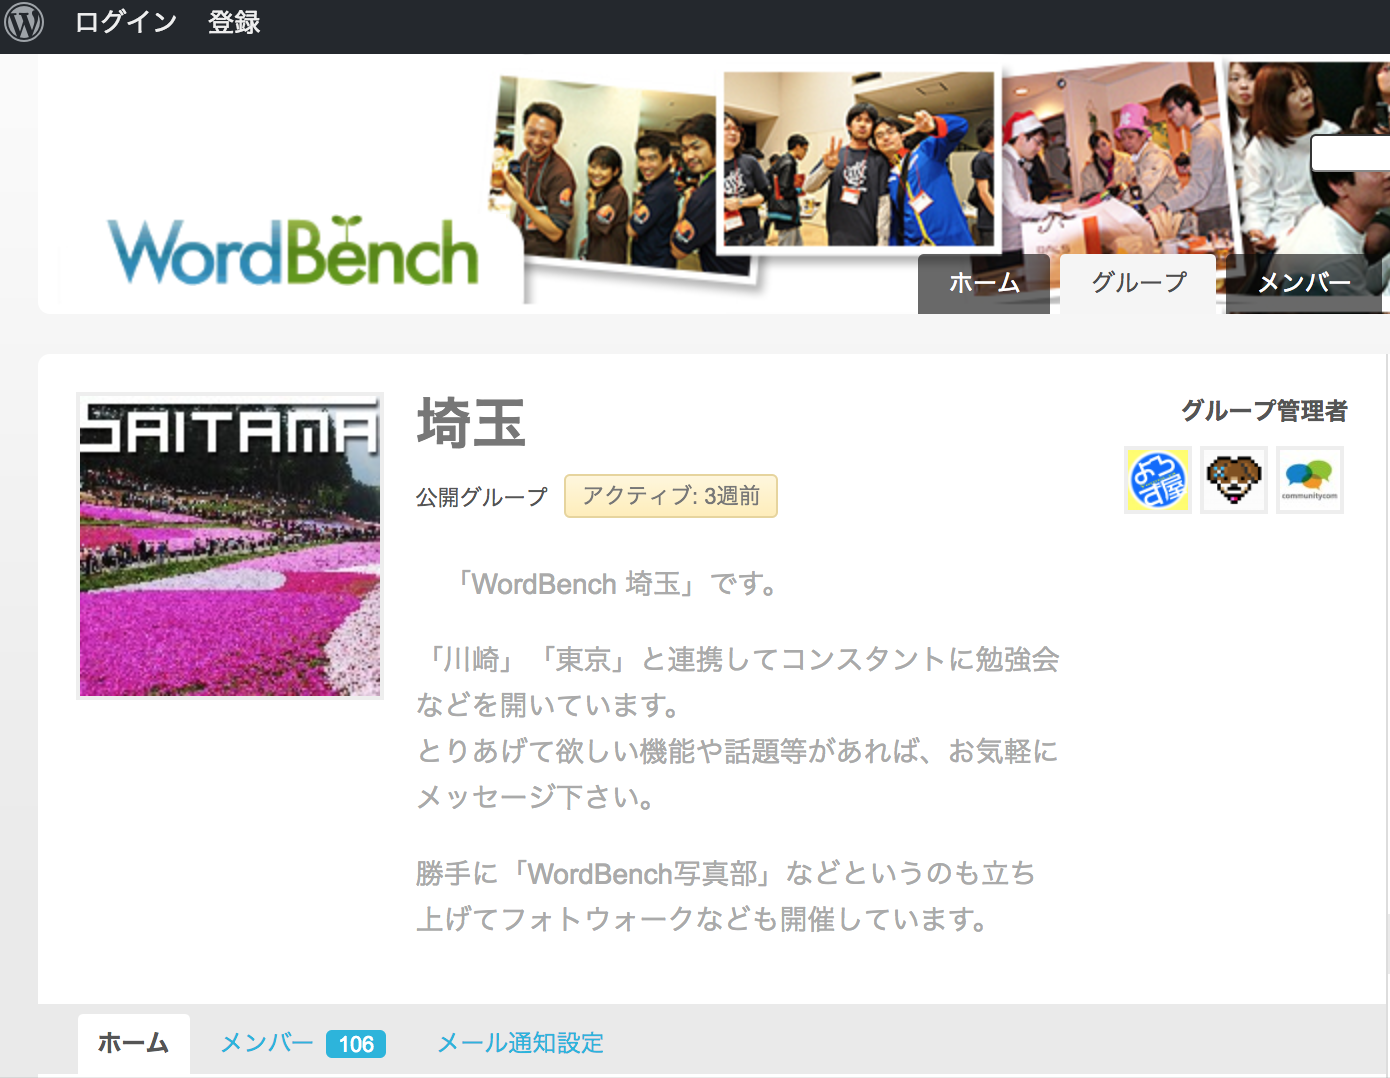Click the 106 member count badge
Screen dimensions: 1390x1078
356,1044
